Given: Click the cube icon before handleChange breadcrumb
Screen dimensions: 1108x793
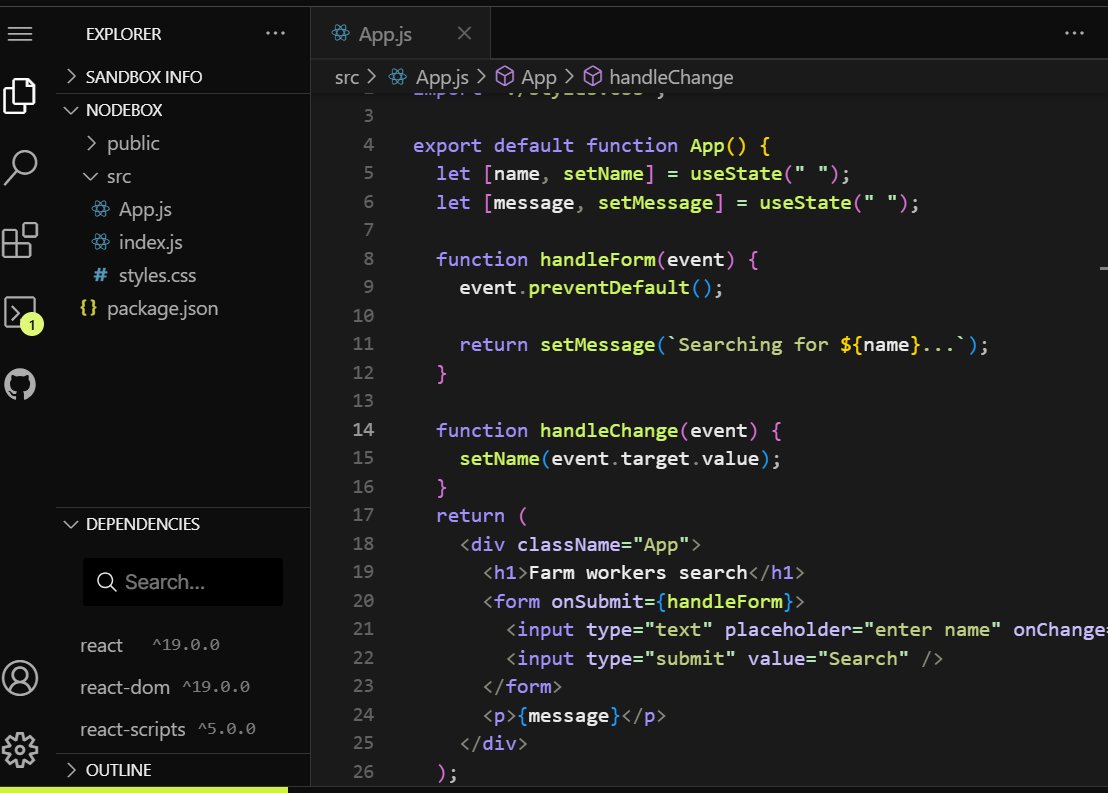Looking at the screenshot, I should [x=593, y=76].
